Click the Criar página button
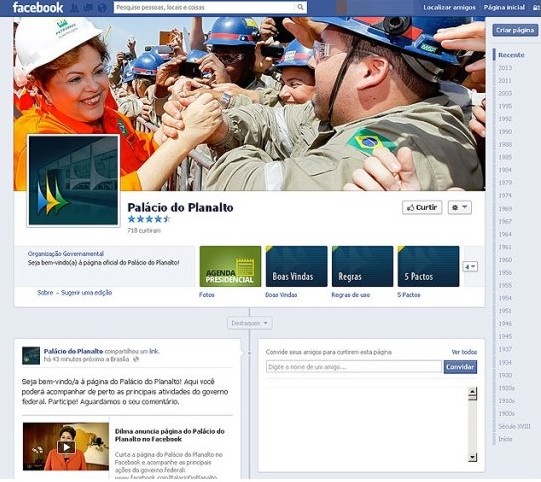 coord(515,30)
